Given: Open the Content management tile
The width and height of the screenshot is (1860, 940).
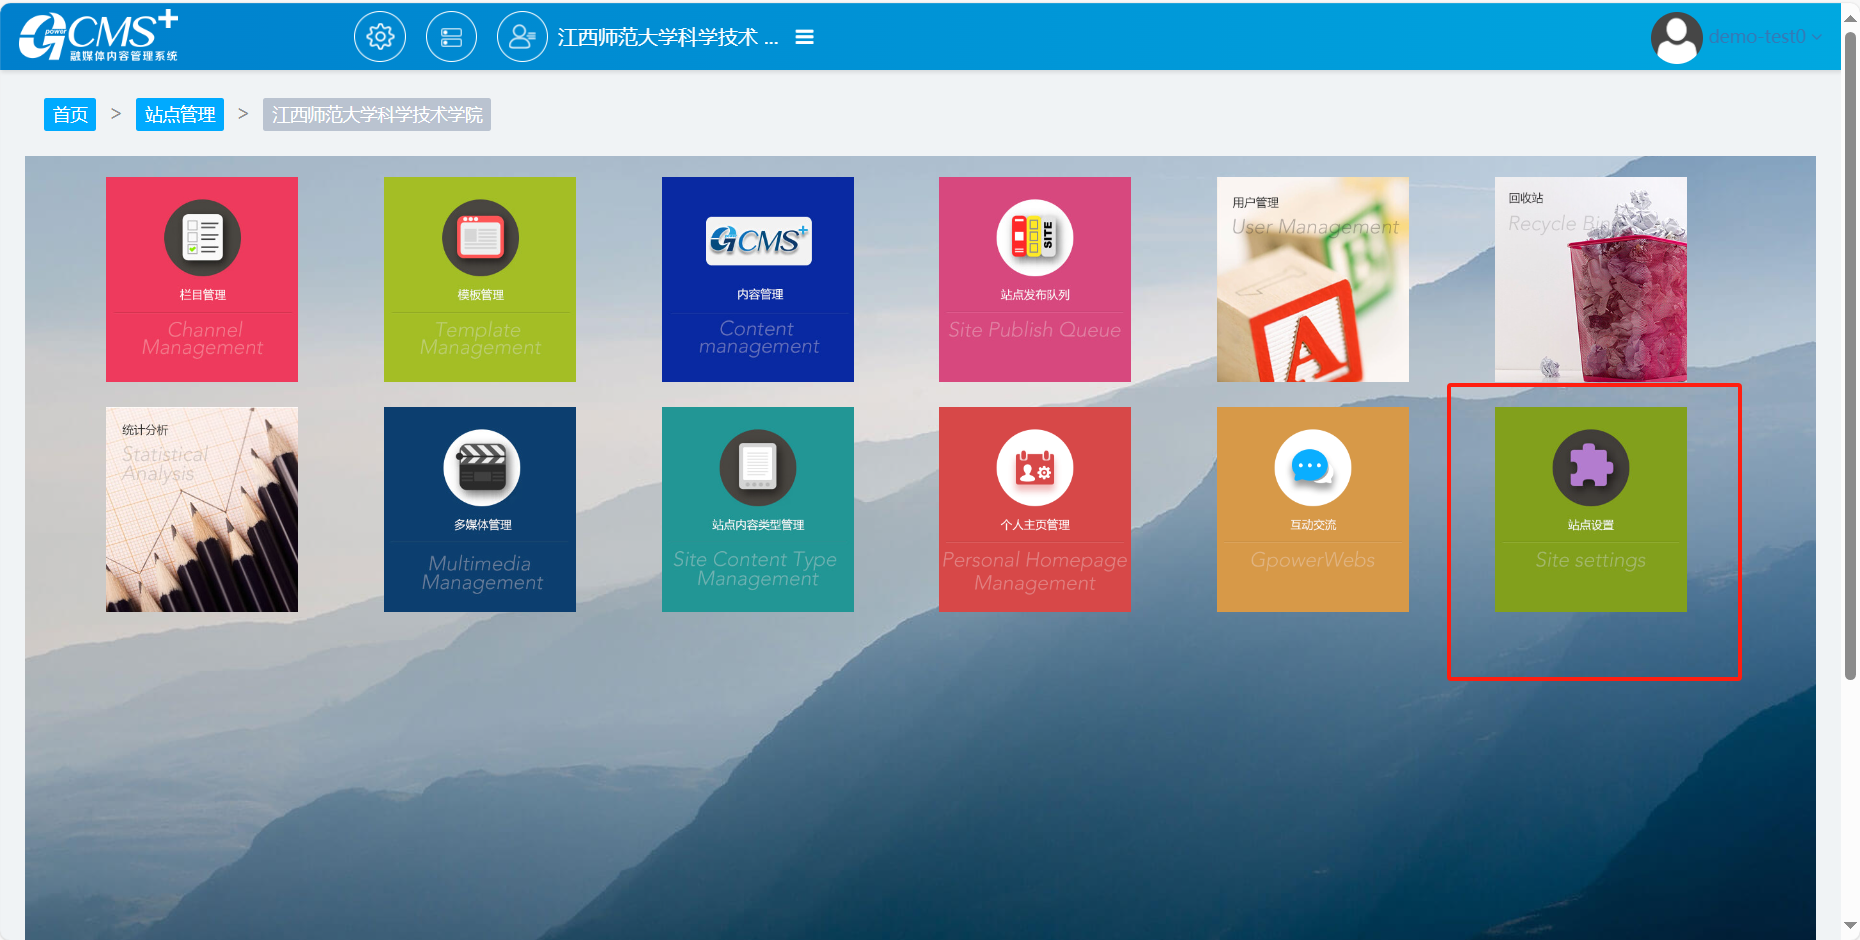Looking at the screenshot, I should coord(758,279).
